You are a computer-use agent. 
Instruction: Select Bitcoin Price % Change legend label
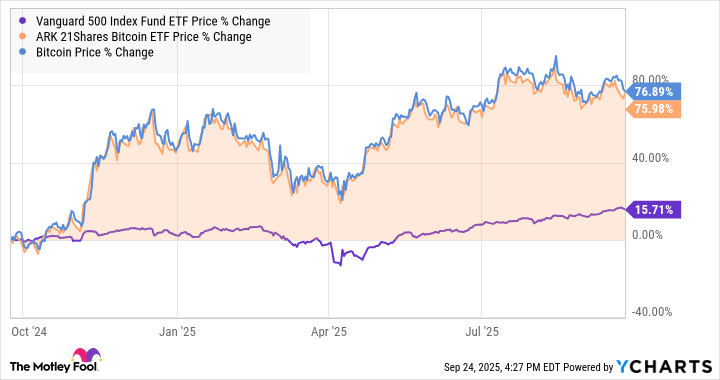(95, 52)
